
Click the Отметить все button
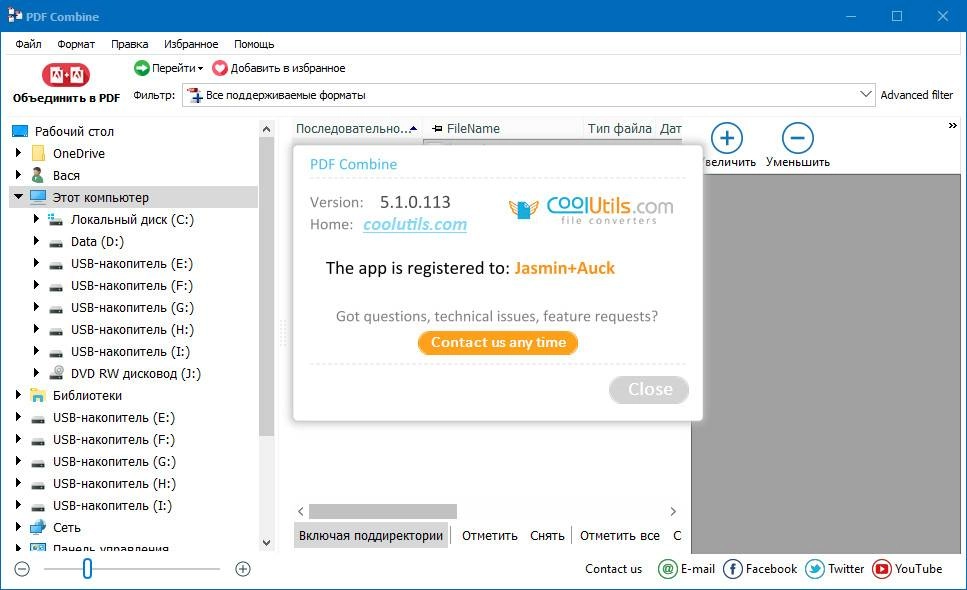click(620, 536)
